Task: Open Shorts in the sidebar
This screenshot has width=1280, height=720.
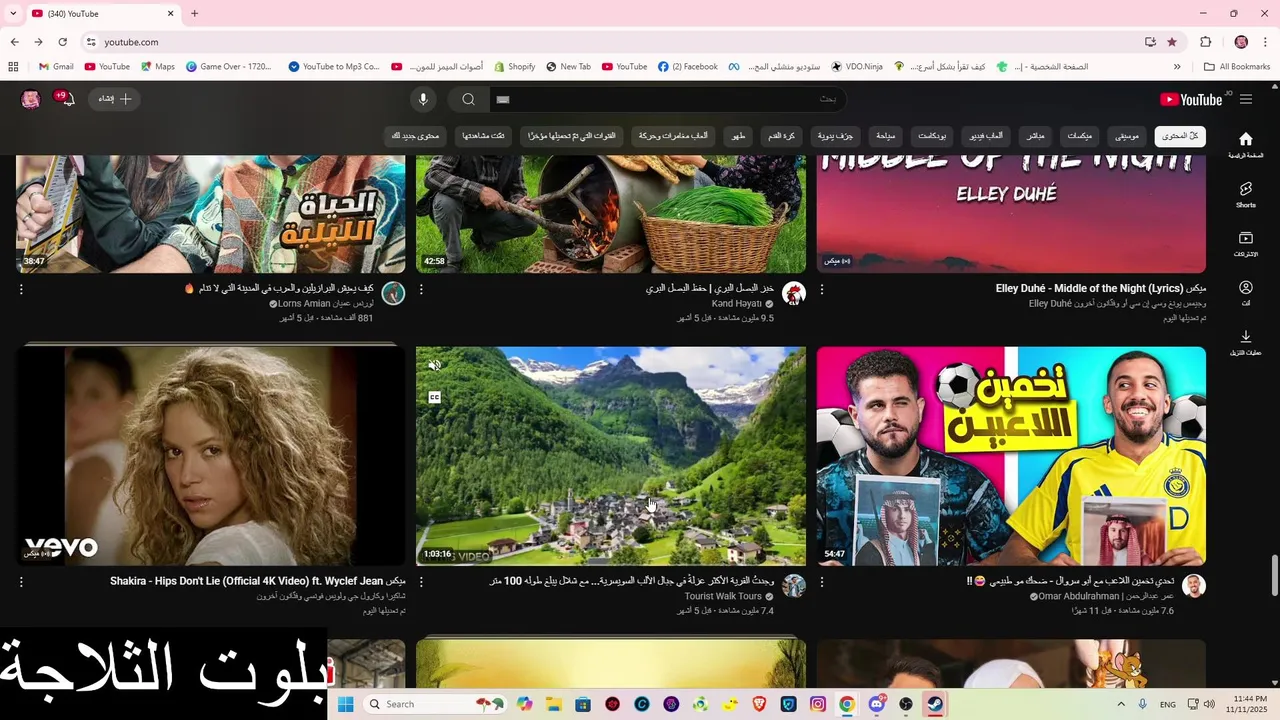Action: pyautogui.click(x=1246, y=194)
